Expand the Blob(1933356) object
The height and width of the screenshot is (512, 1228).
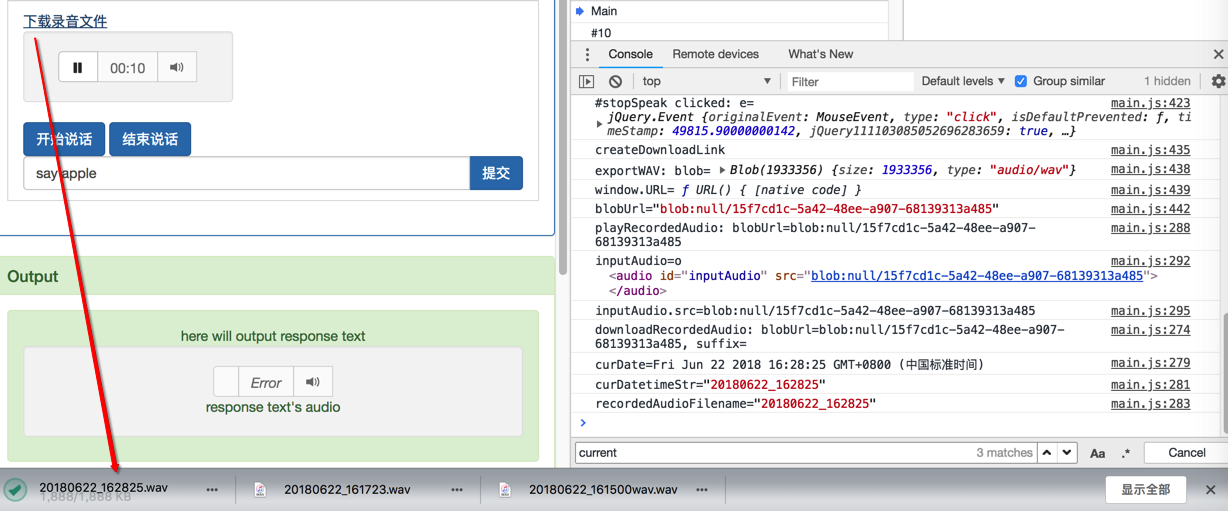point(723,170)
